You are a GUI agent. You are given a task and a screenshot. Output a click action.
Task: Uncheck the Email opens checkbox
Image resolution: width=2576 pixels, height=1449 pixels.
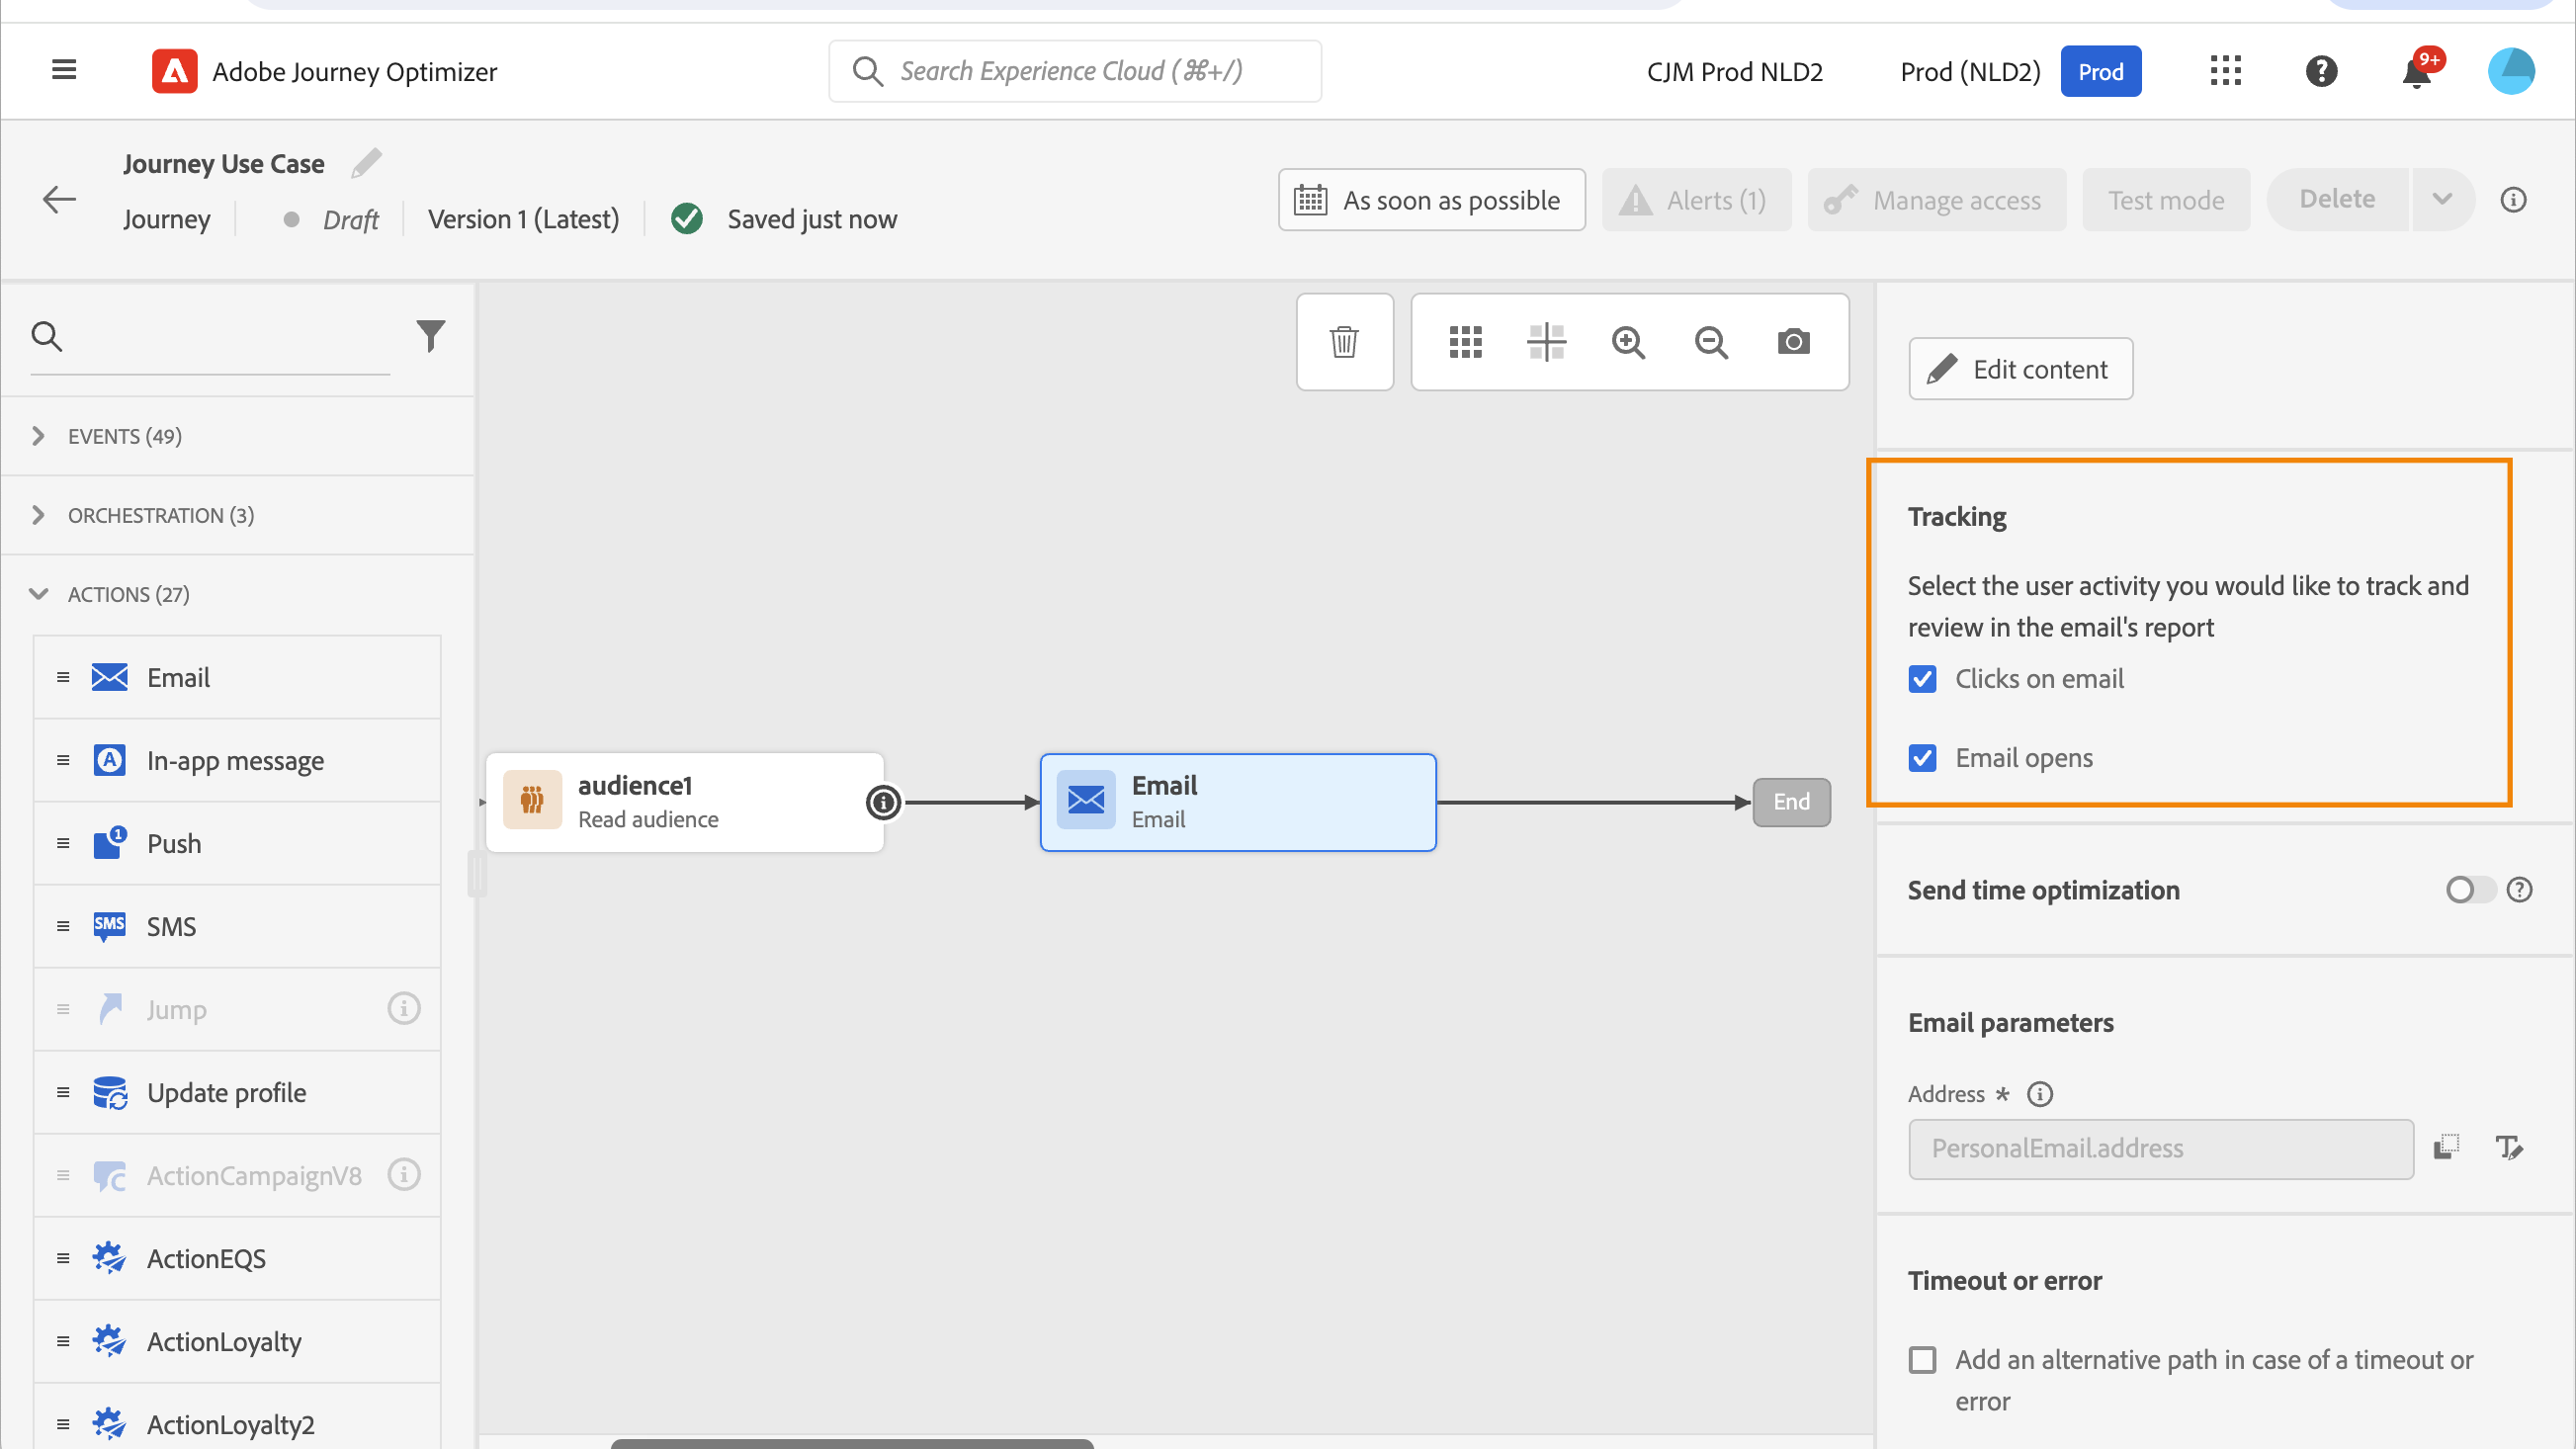(1922, 758)
